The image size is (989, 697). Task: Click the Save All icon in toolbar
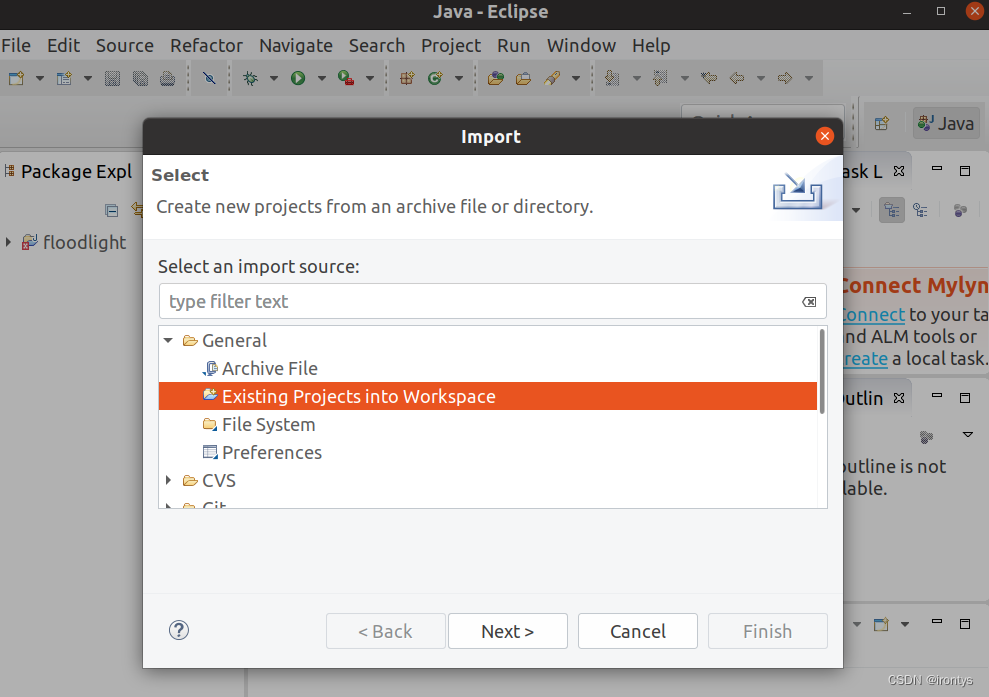[x=140, y=78]
